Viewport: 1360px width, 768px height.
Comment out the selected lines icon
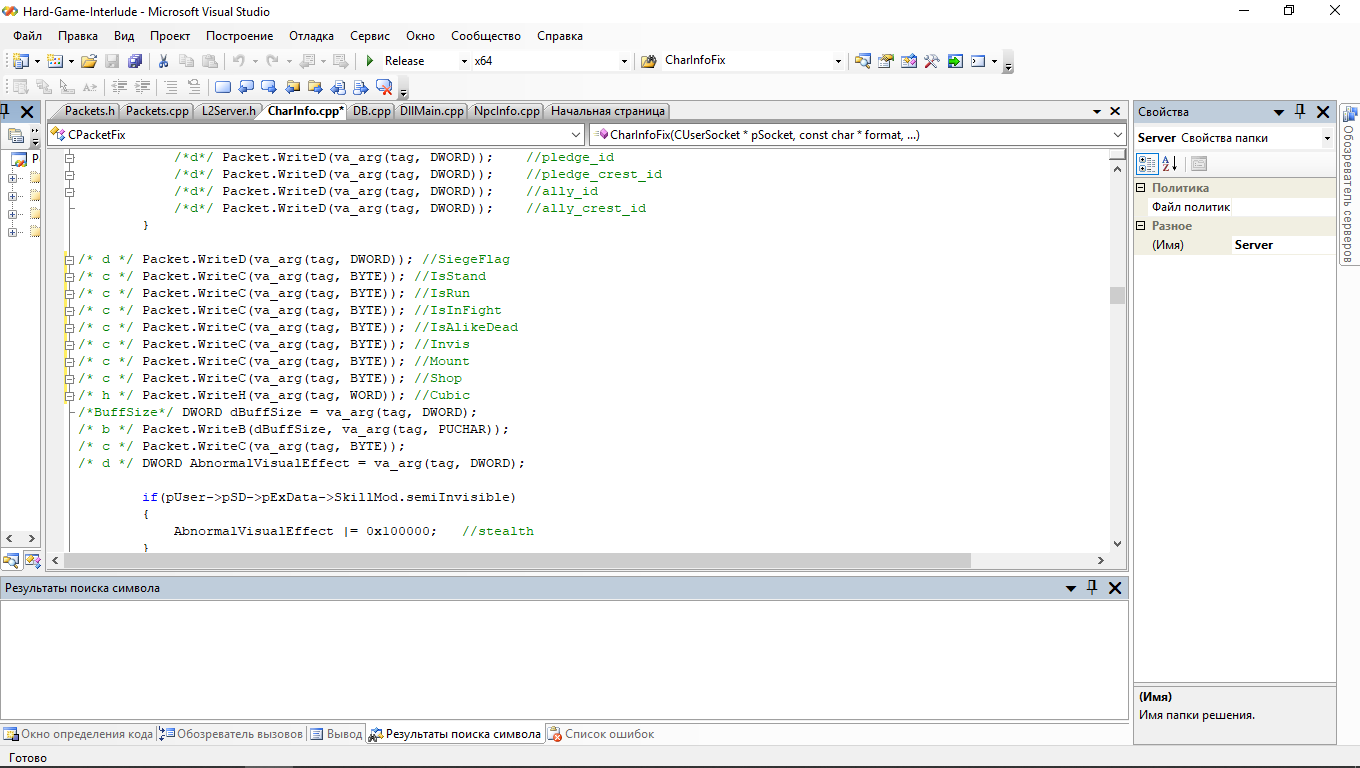[x=172, y=87]
